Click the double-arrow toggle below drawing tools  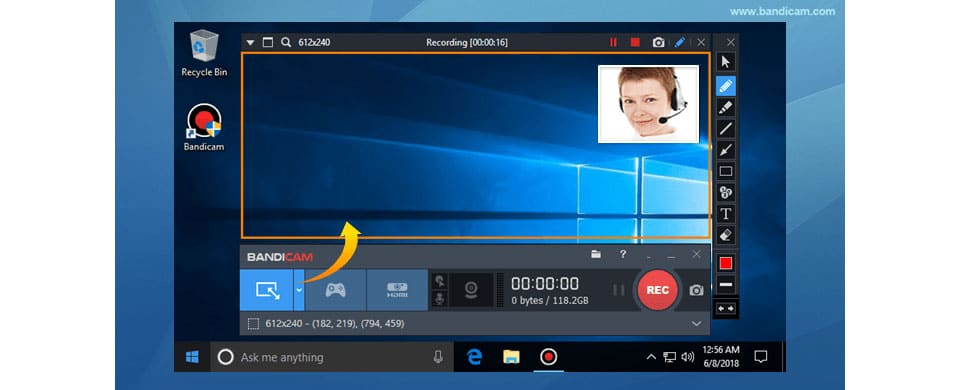(726, 308)
